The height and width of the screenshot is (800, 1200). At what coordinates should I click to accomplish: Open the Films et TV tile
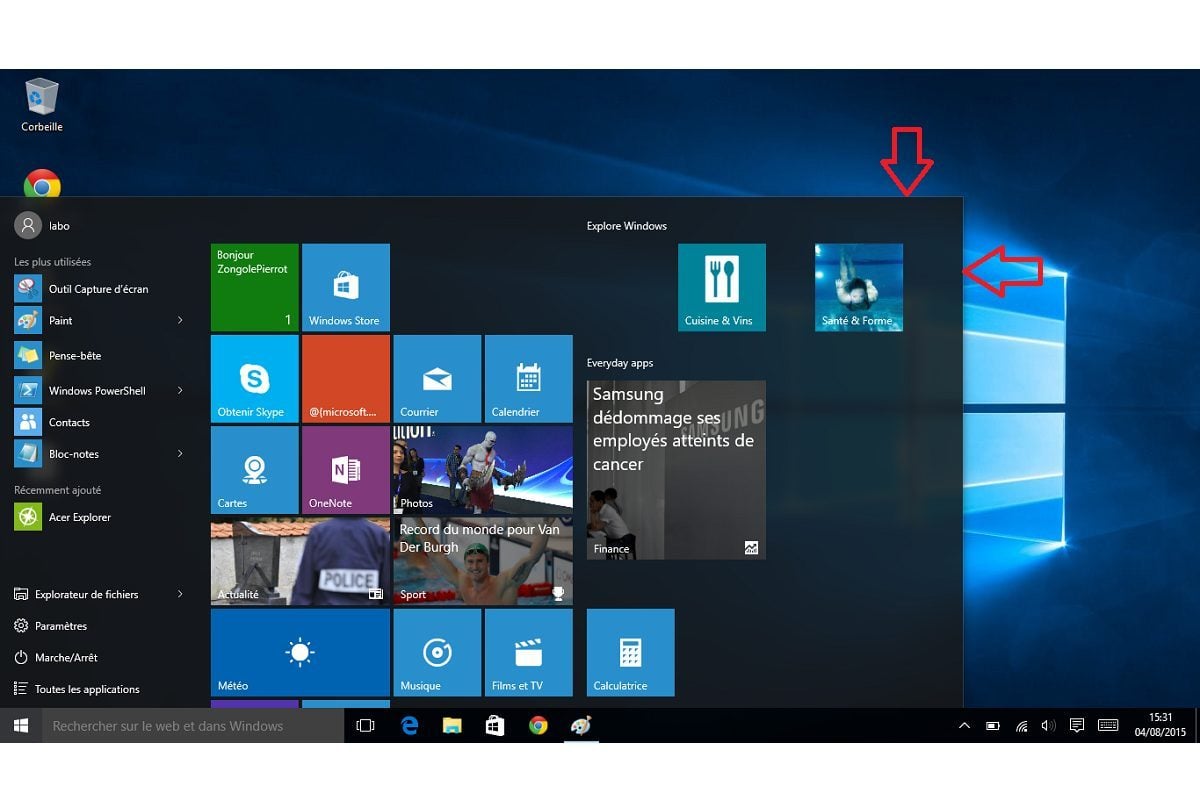click(529, 652)
